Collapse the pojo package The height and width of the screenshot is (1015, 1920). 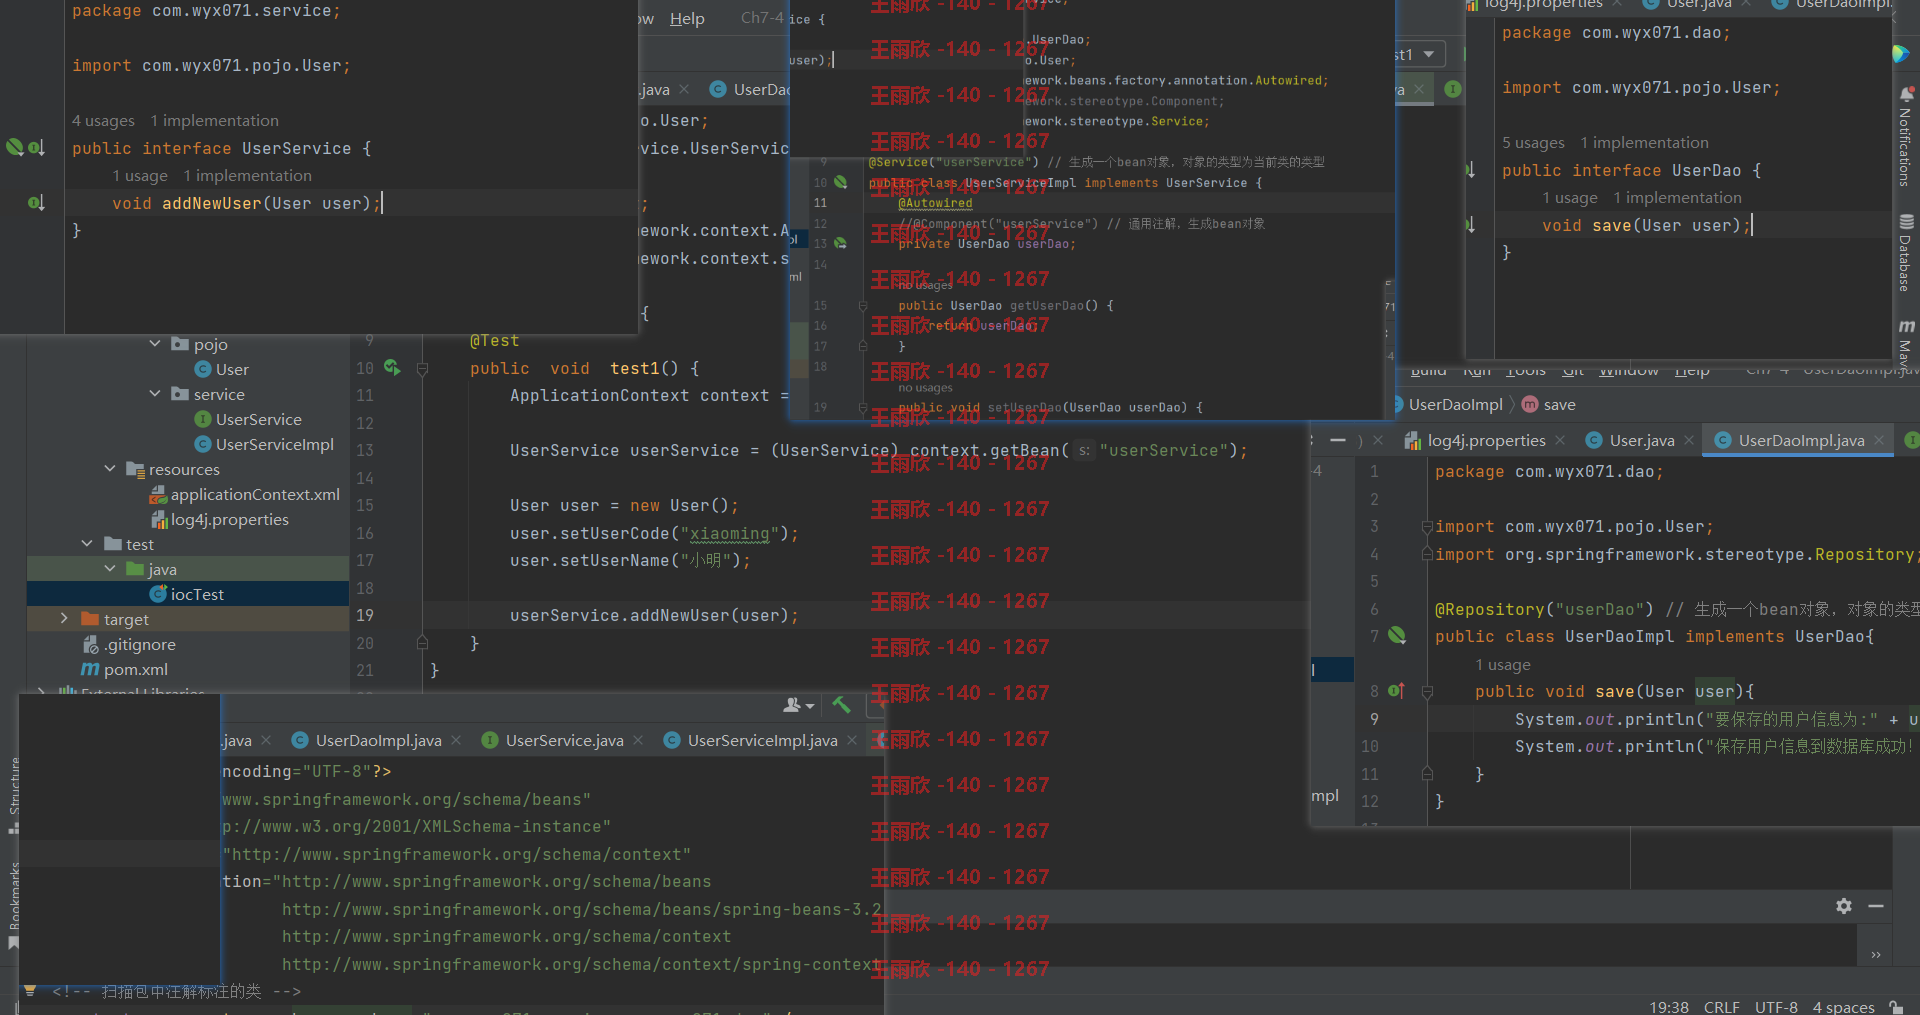tap(155, 344)
